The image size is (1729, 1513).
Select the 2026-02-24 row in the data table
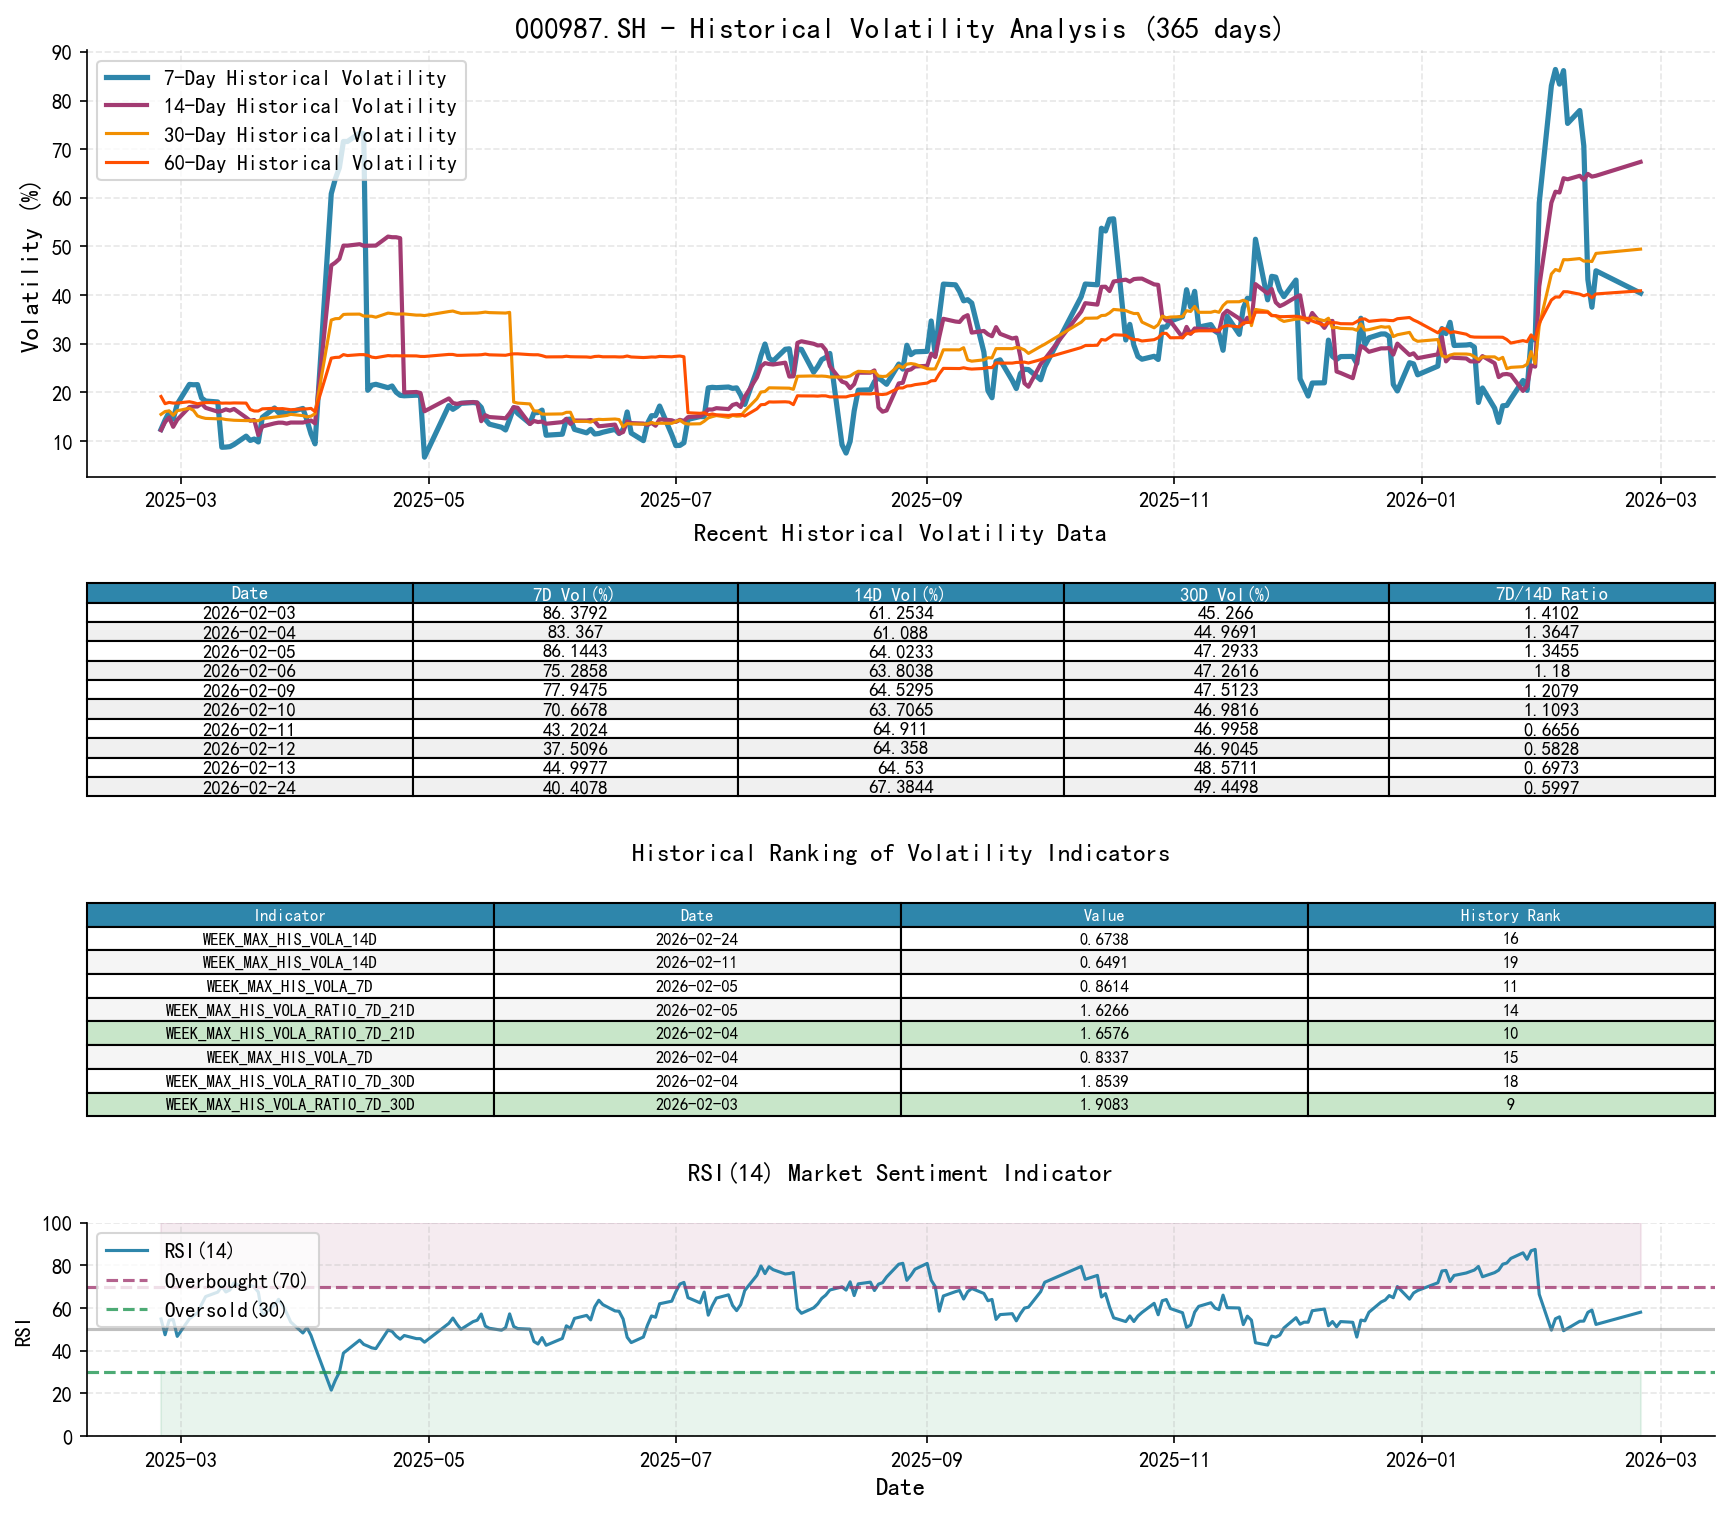pyautogui.click(x=248, y=787)
